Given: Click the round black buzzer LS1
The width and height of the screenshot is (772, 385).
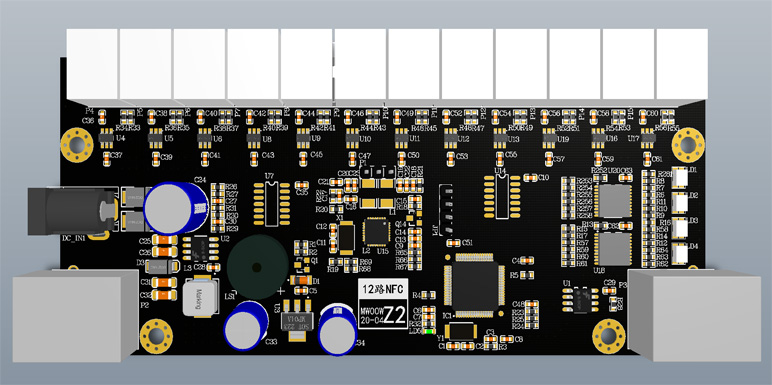Looking at the screenshot, I should pyautogui.click(x=257, y=267).
